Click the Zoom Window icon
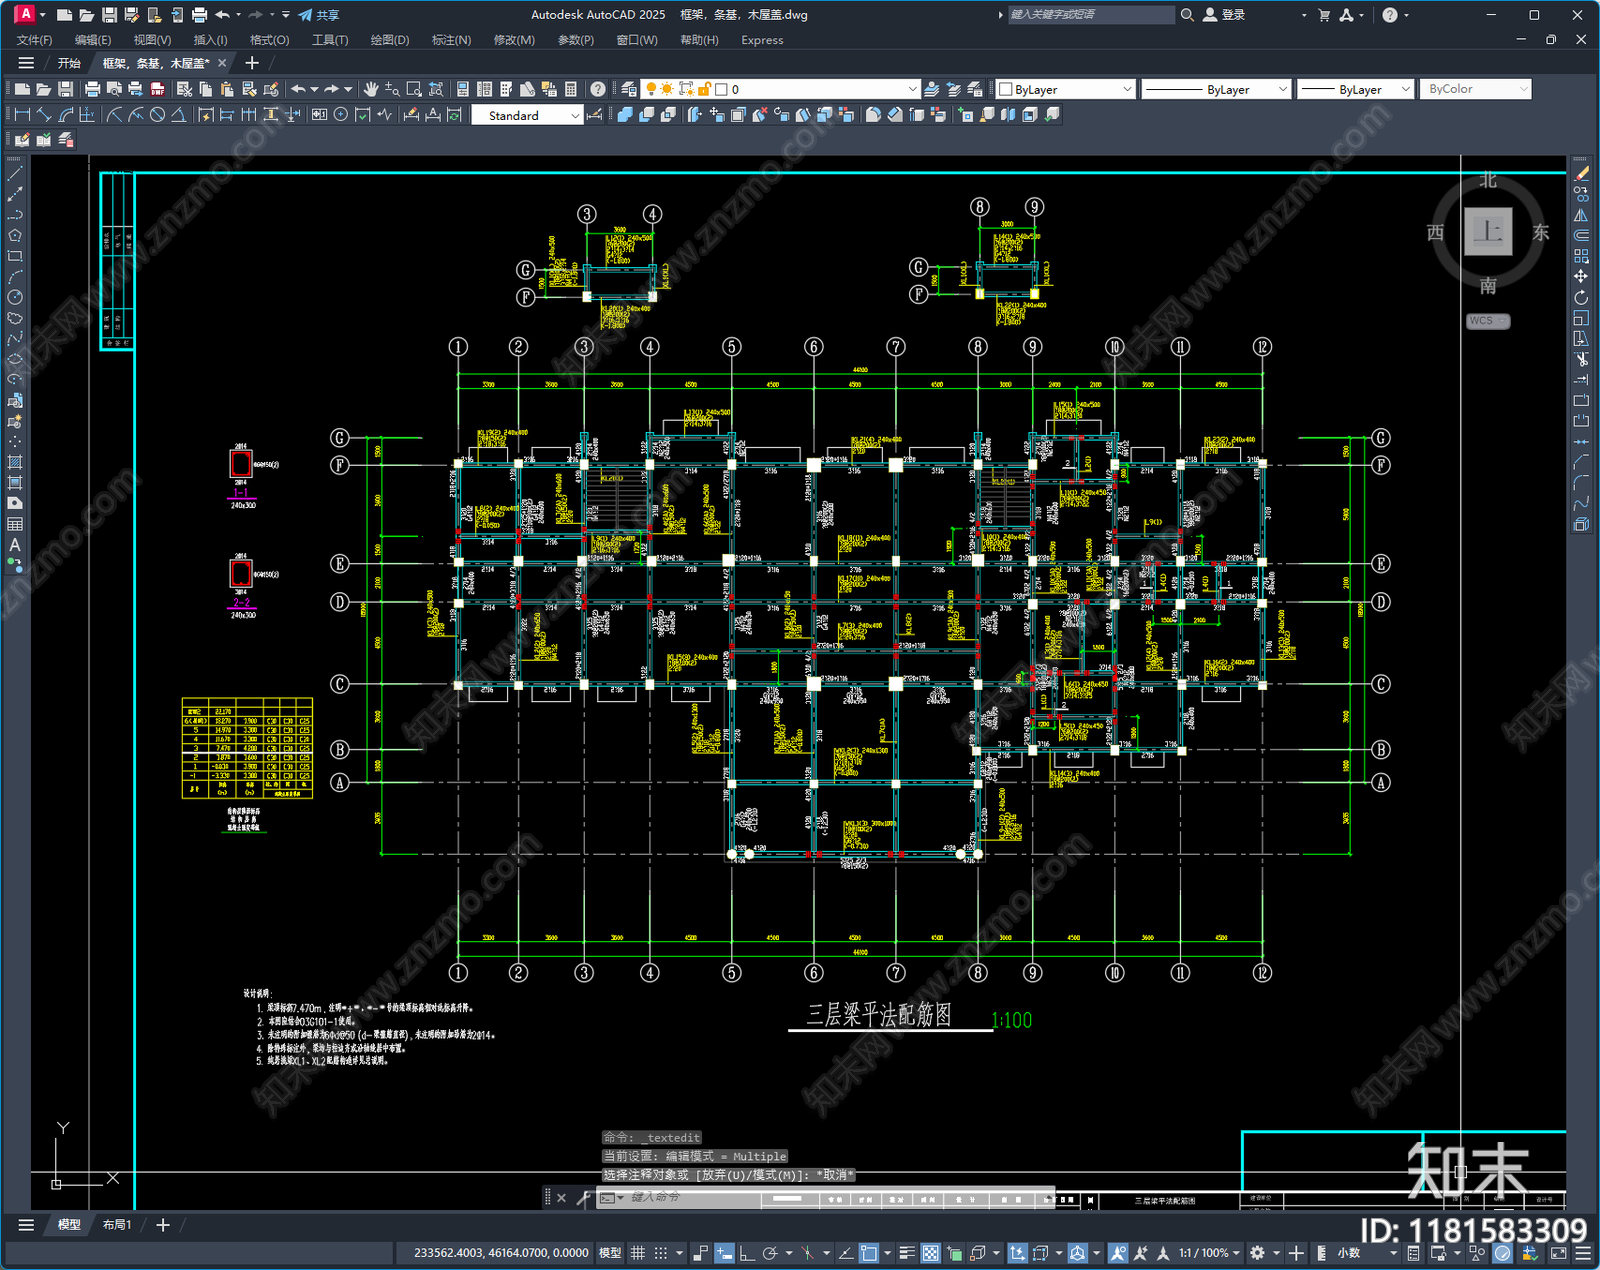The width and height of the screenshot is (1600, 1270). [414, 89]
